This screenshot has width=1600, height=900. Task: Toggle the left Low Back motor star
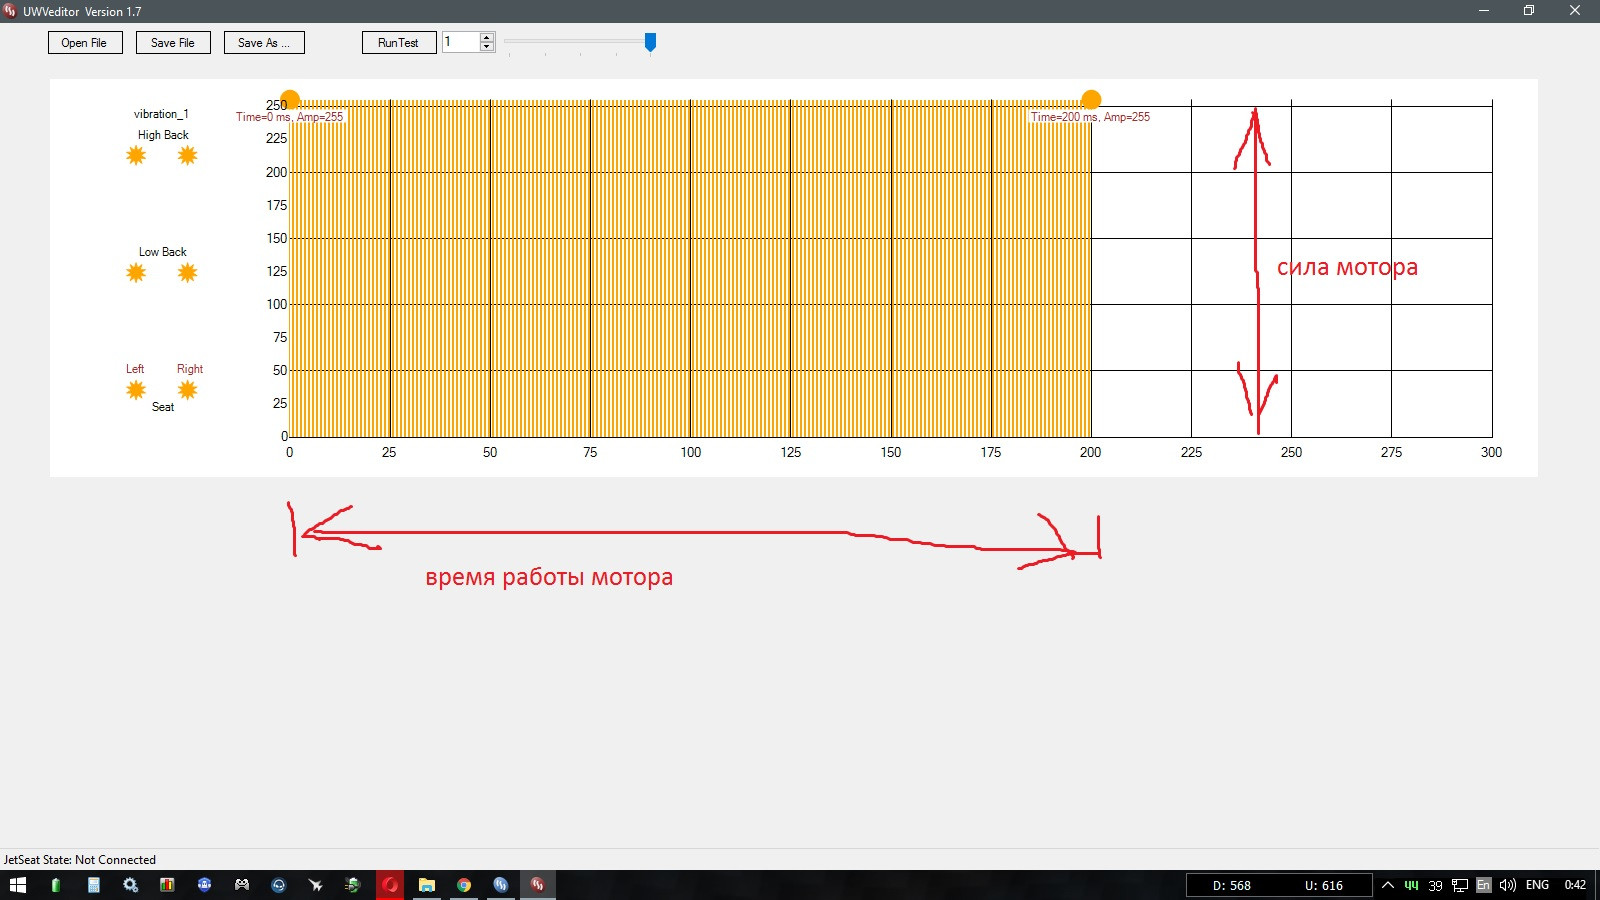click(x=136, y=272)
